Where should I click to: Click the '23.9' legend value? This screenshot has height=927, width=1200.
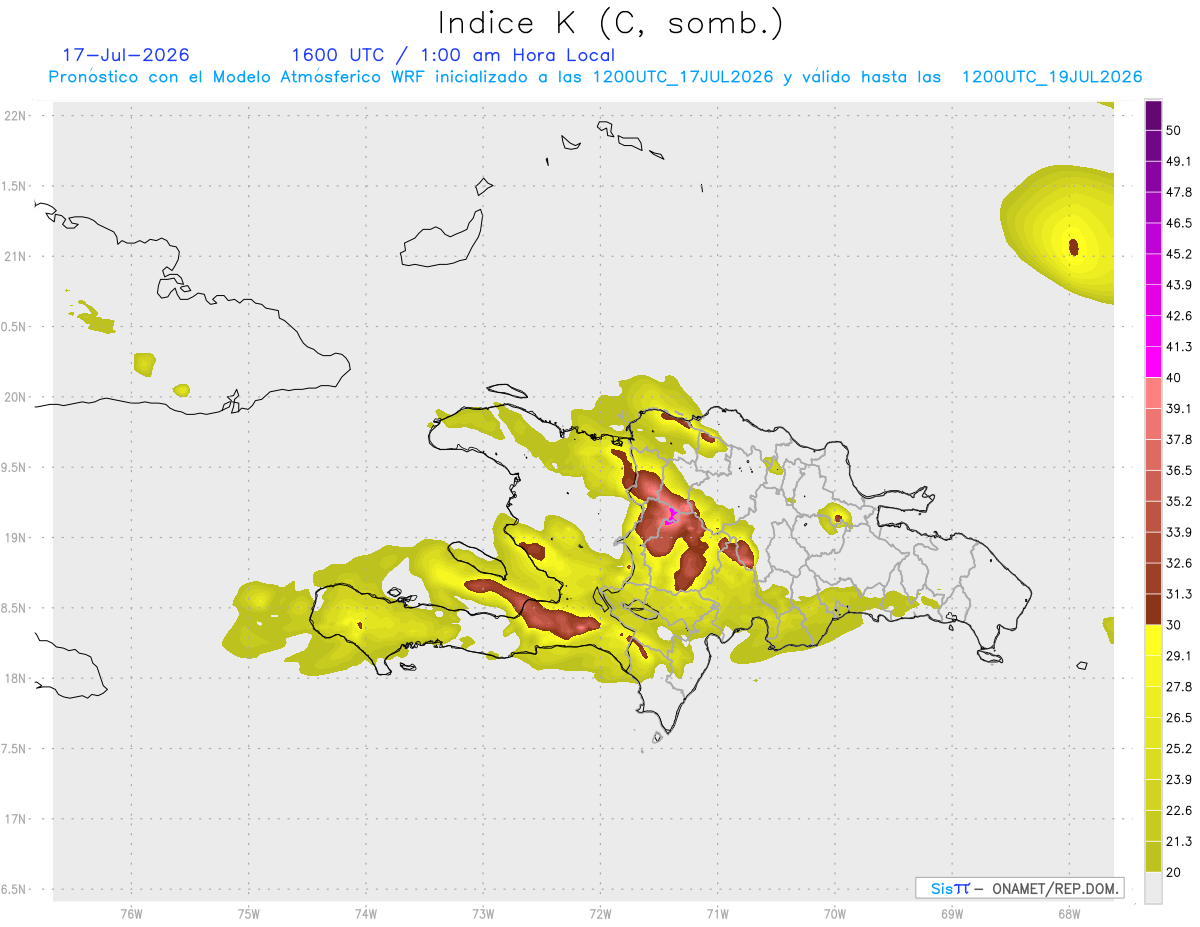click(x=1179, y=779)
